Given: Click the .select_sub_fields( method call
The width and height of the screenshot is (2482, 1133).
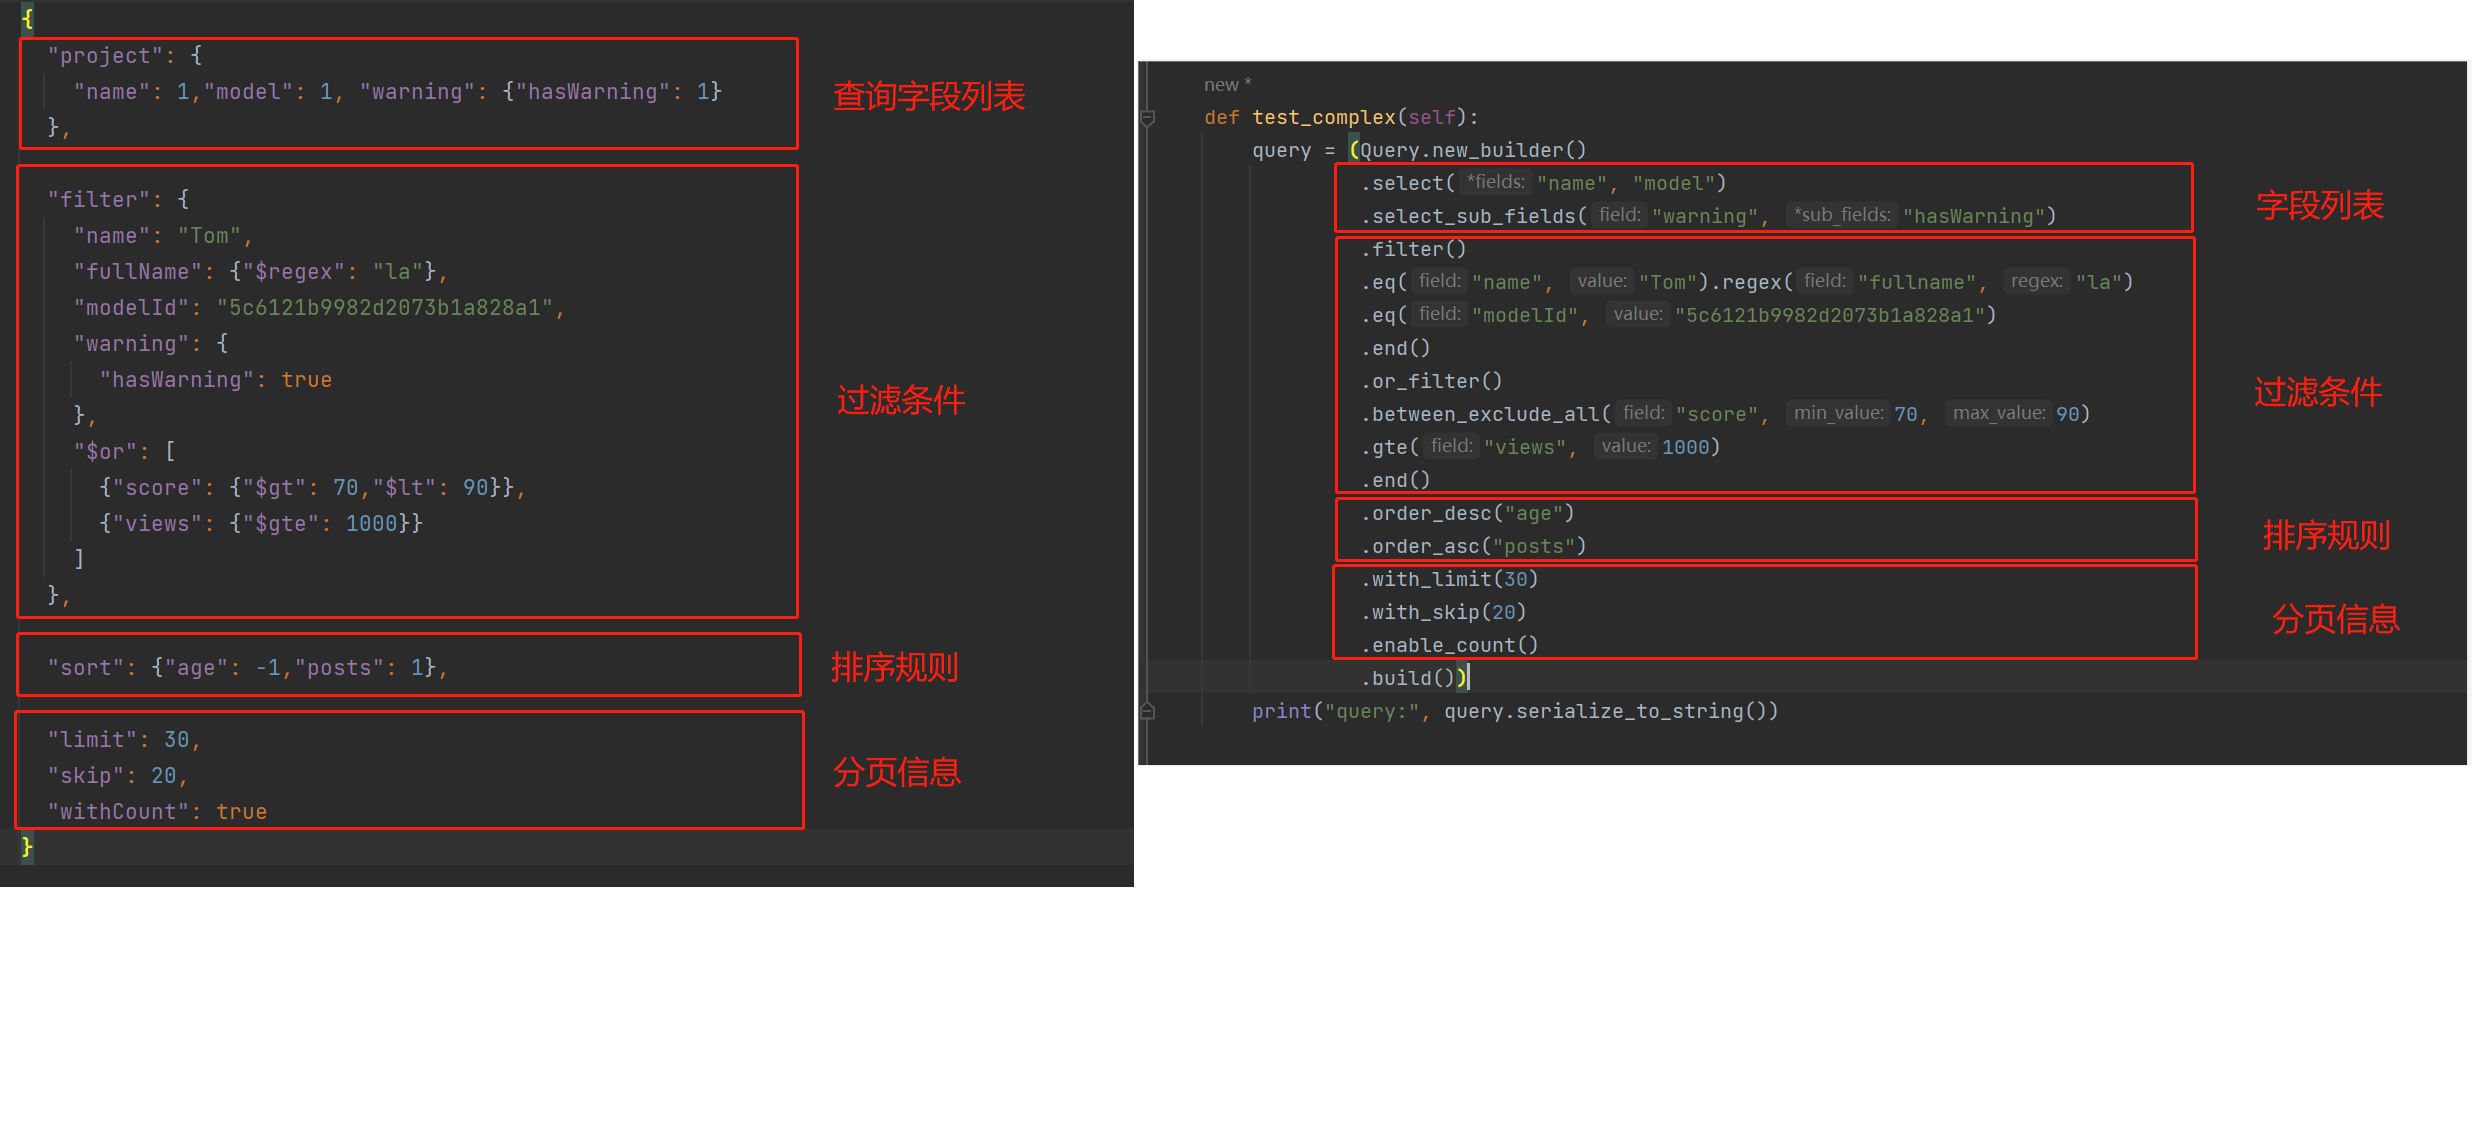Looking at the screenshot, I should tap(1473, 216).
